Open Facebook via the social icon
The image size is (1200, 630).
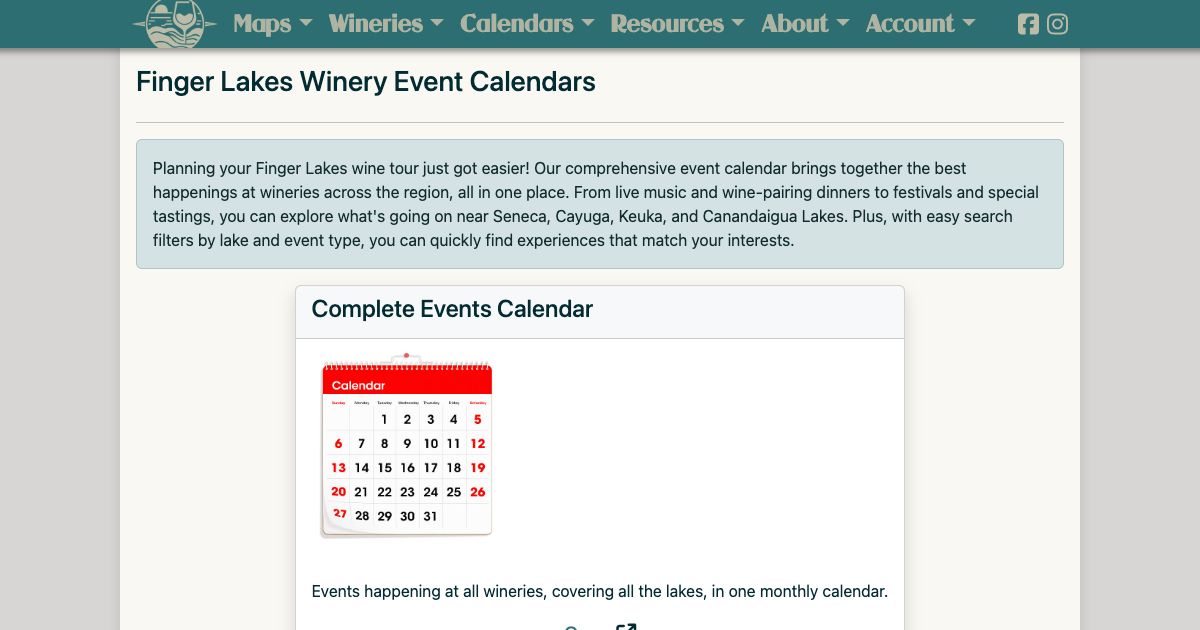click(x=1028, y=24)
